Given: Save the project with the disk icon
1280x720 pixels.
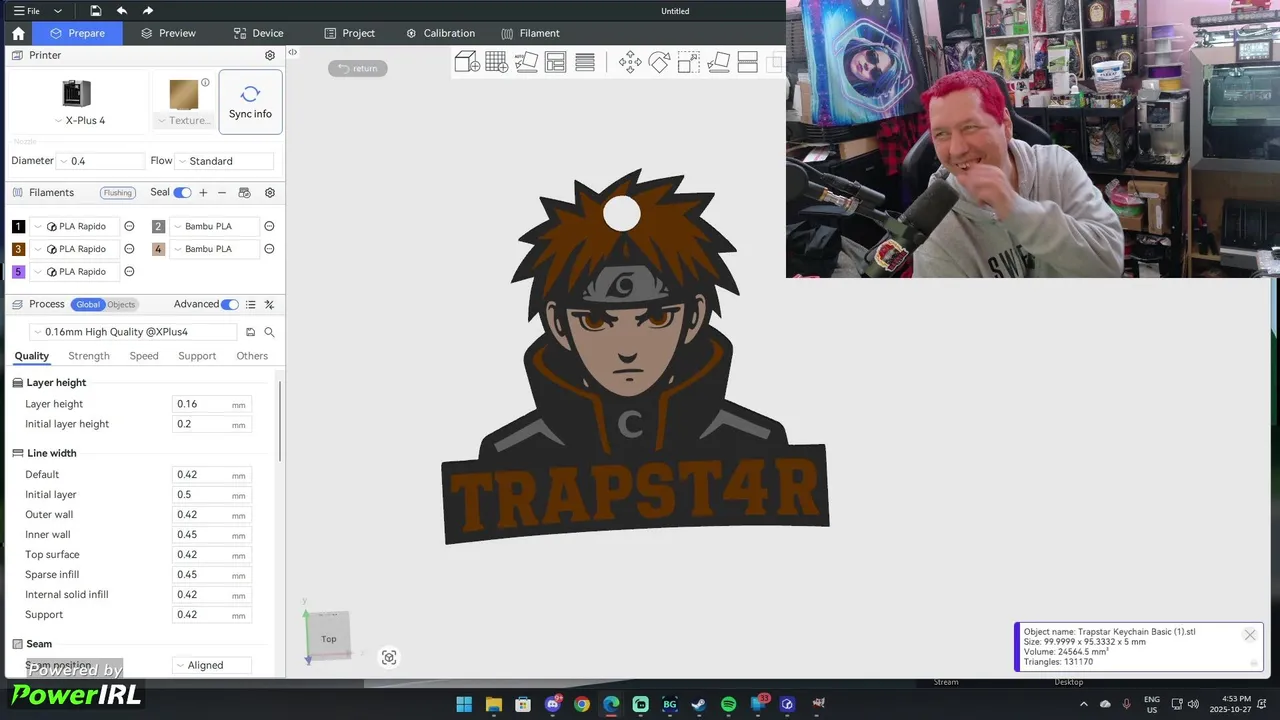Looking at the screenshot, I should click(x=95, y=11).
